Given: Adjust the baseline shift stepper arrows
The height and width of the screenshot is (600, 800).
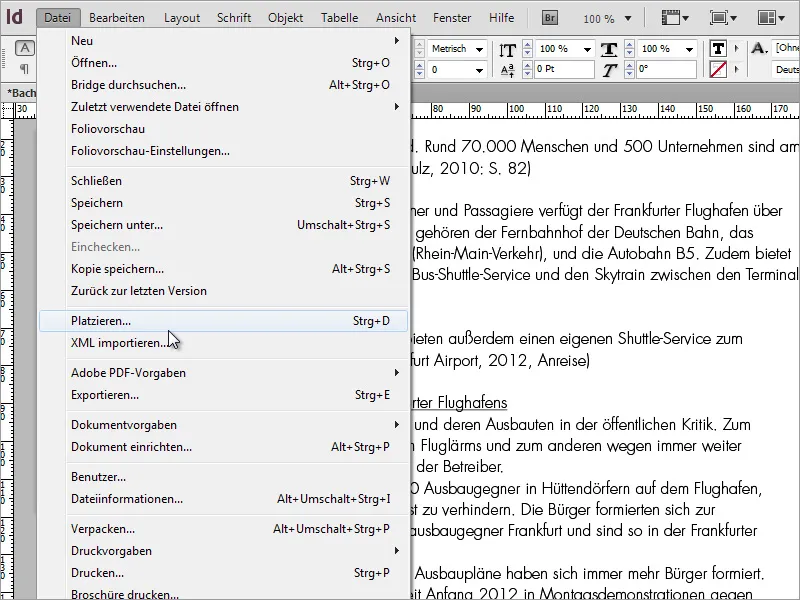Looking at the screenshot, I should tap(528, 69).
